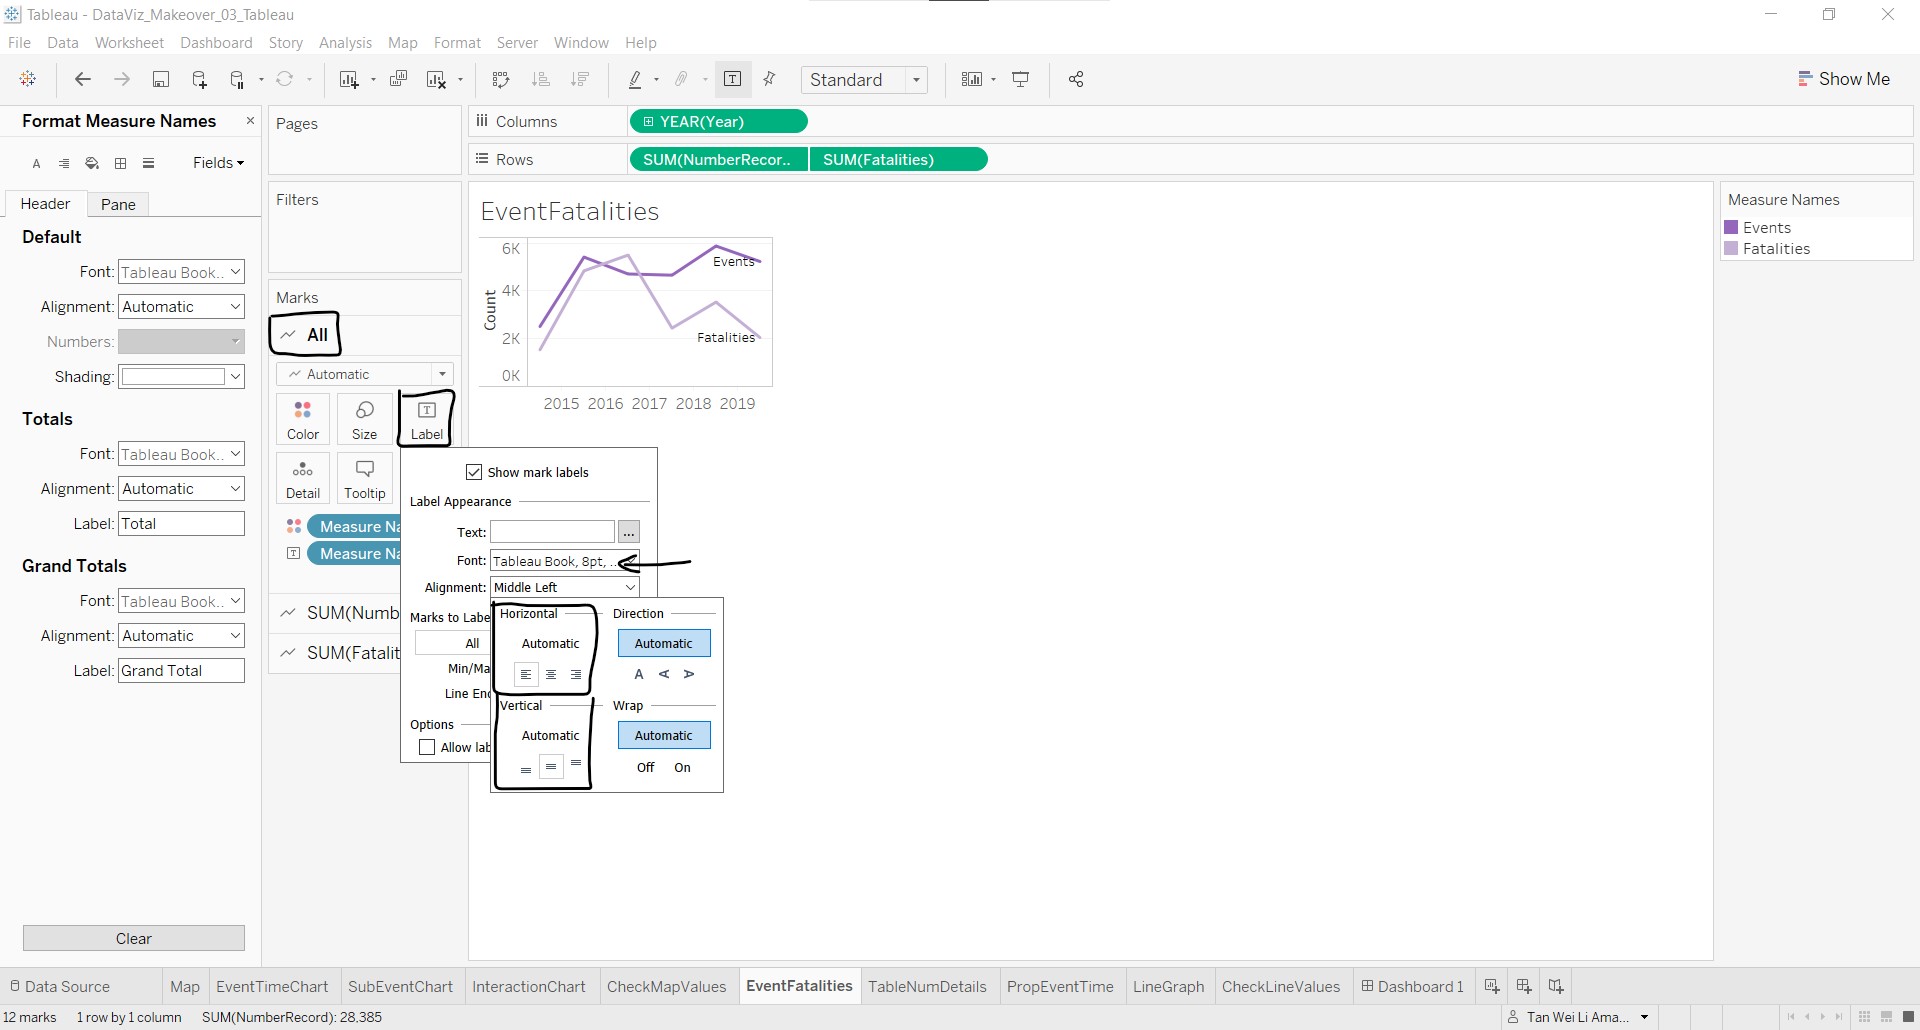The height and width of the screenshot is (1030, 1920).
Task: Open the Size mark card
Action: (x=364, y=418)
